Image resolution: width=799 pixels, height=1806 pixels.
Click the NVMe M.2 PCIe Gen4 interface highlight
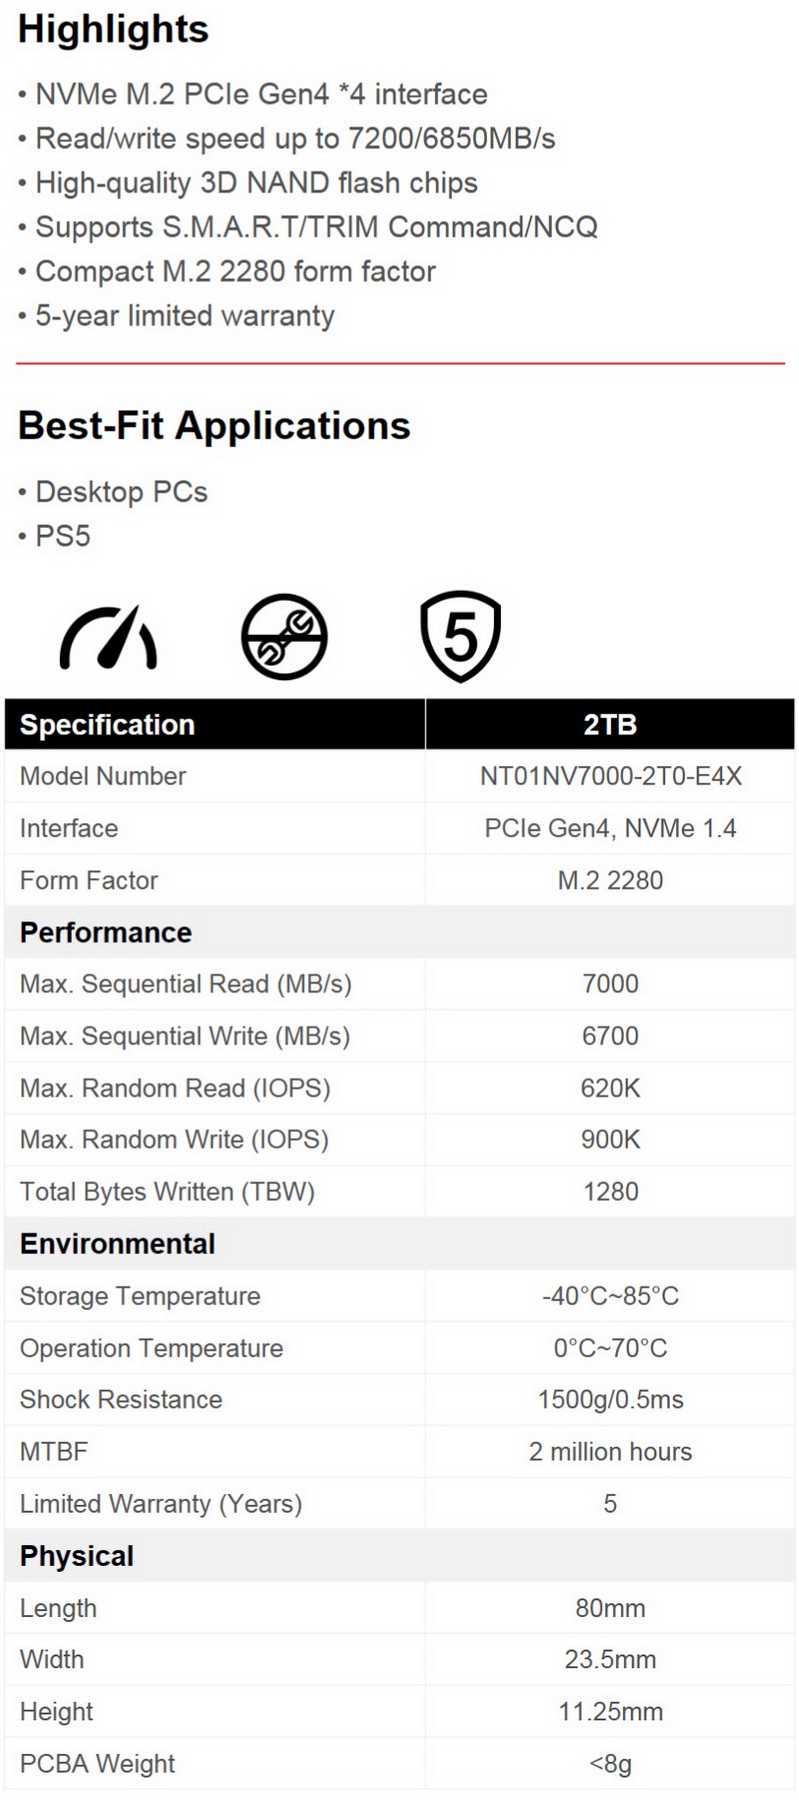[x=253, y=95]
